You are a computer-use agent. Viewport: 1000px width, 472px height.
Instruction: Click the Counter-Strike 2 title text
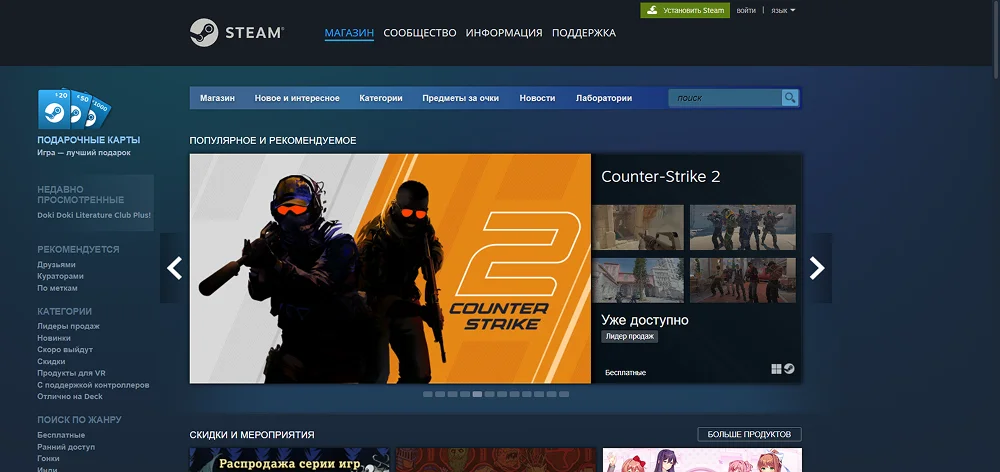[661, 177]
